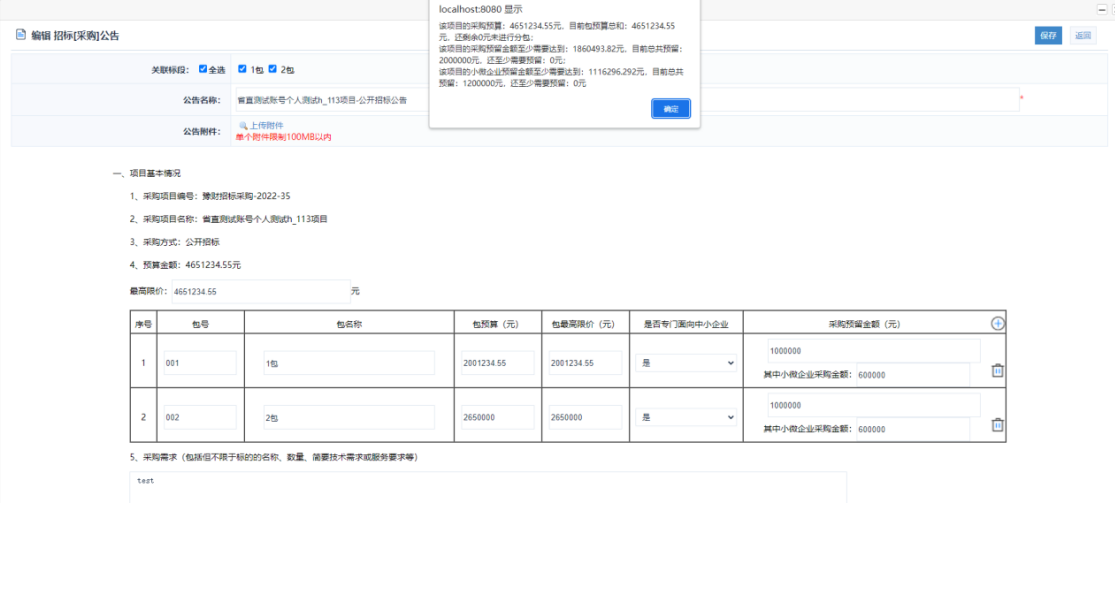The width and height of the screenshot is (1115, 594).
Task: Click the plus icon to add a package row
Action: click(x=997, y=323)
